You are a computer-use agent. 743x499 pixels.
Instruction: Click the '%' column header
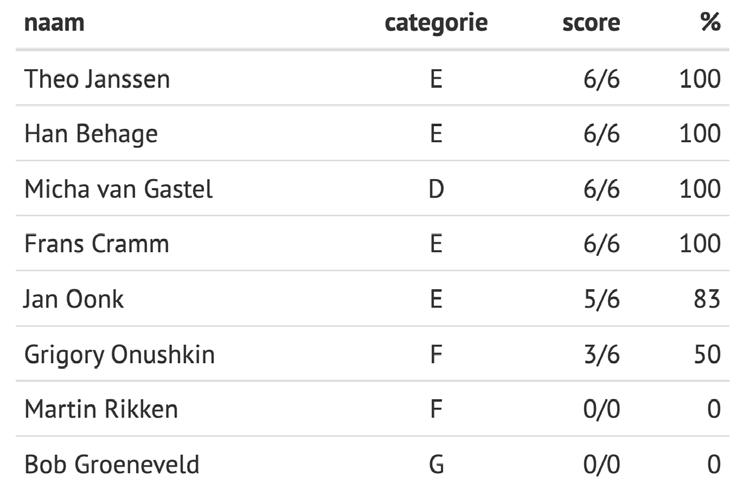tap(710, 22)
